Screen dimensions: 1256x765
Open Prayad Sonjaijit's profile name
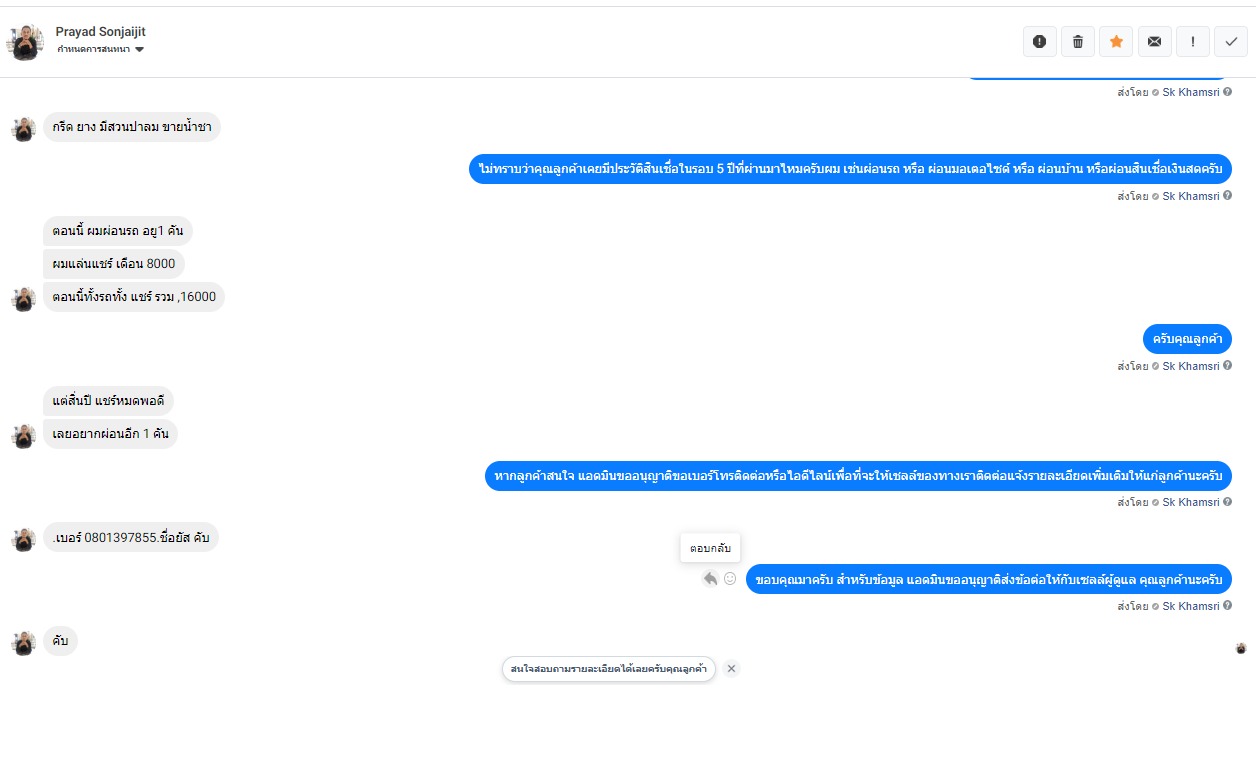pyautogui.click(x=101, y=32)
